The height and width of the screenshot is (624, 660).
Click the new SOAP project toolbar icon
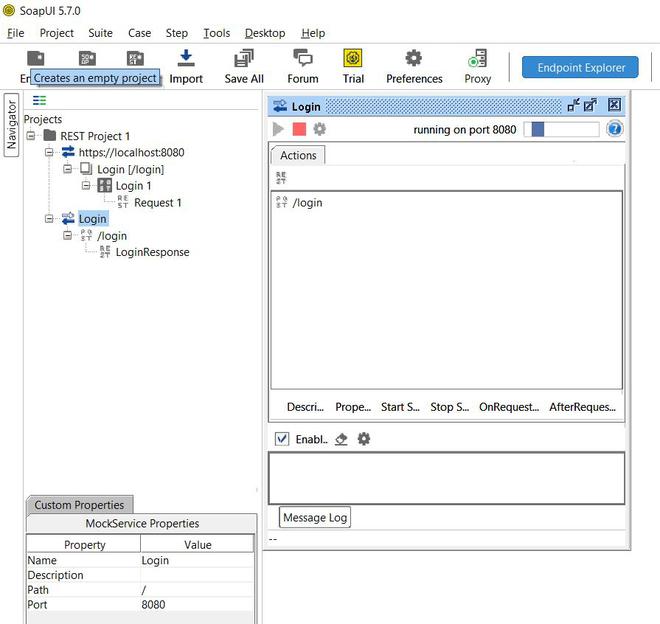point(87,58)
